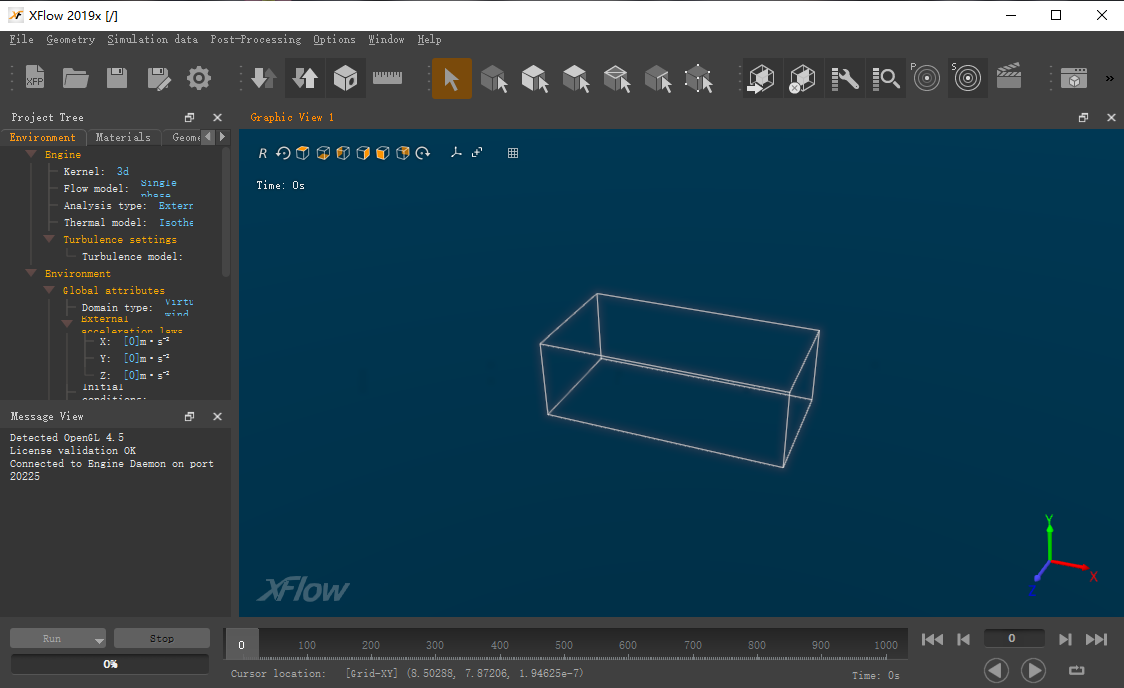Open the Run button dropdown arrow

click(99, 639)
